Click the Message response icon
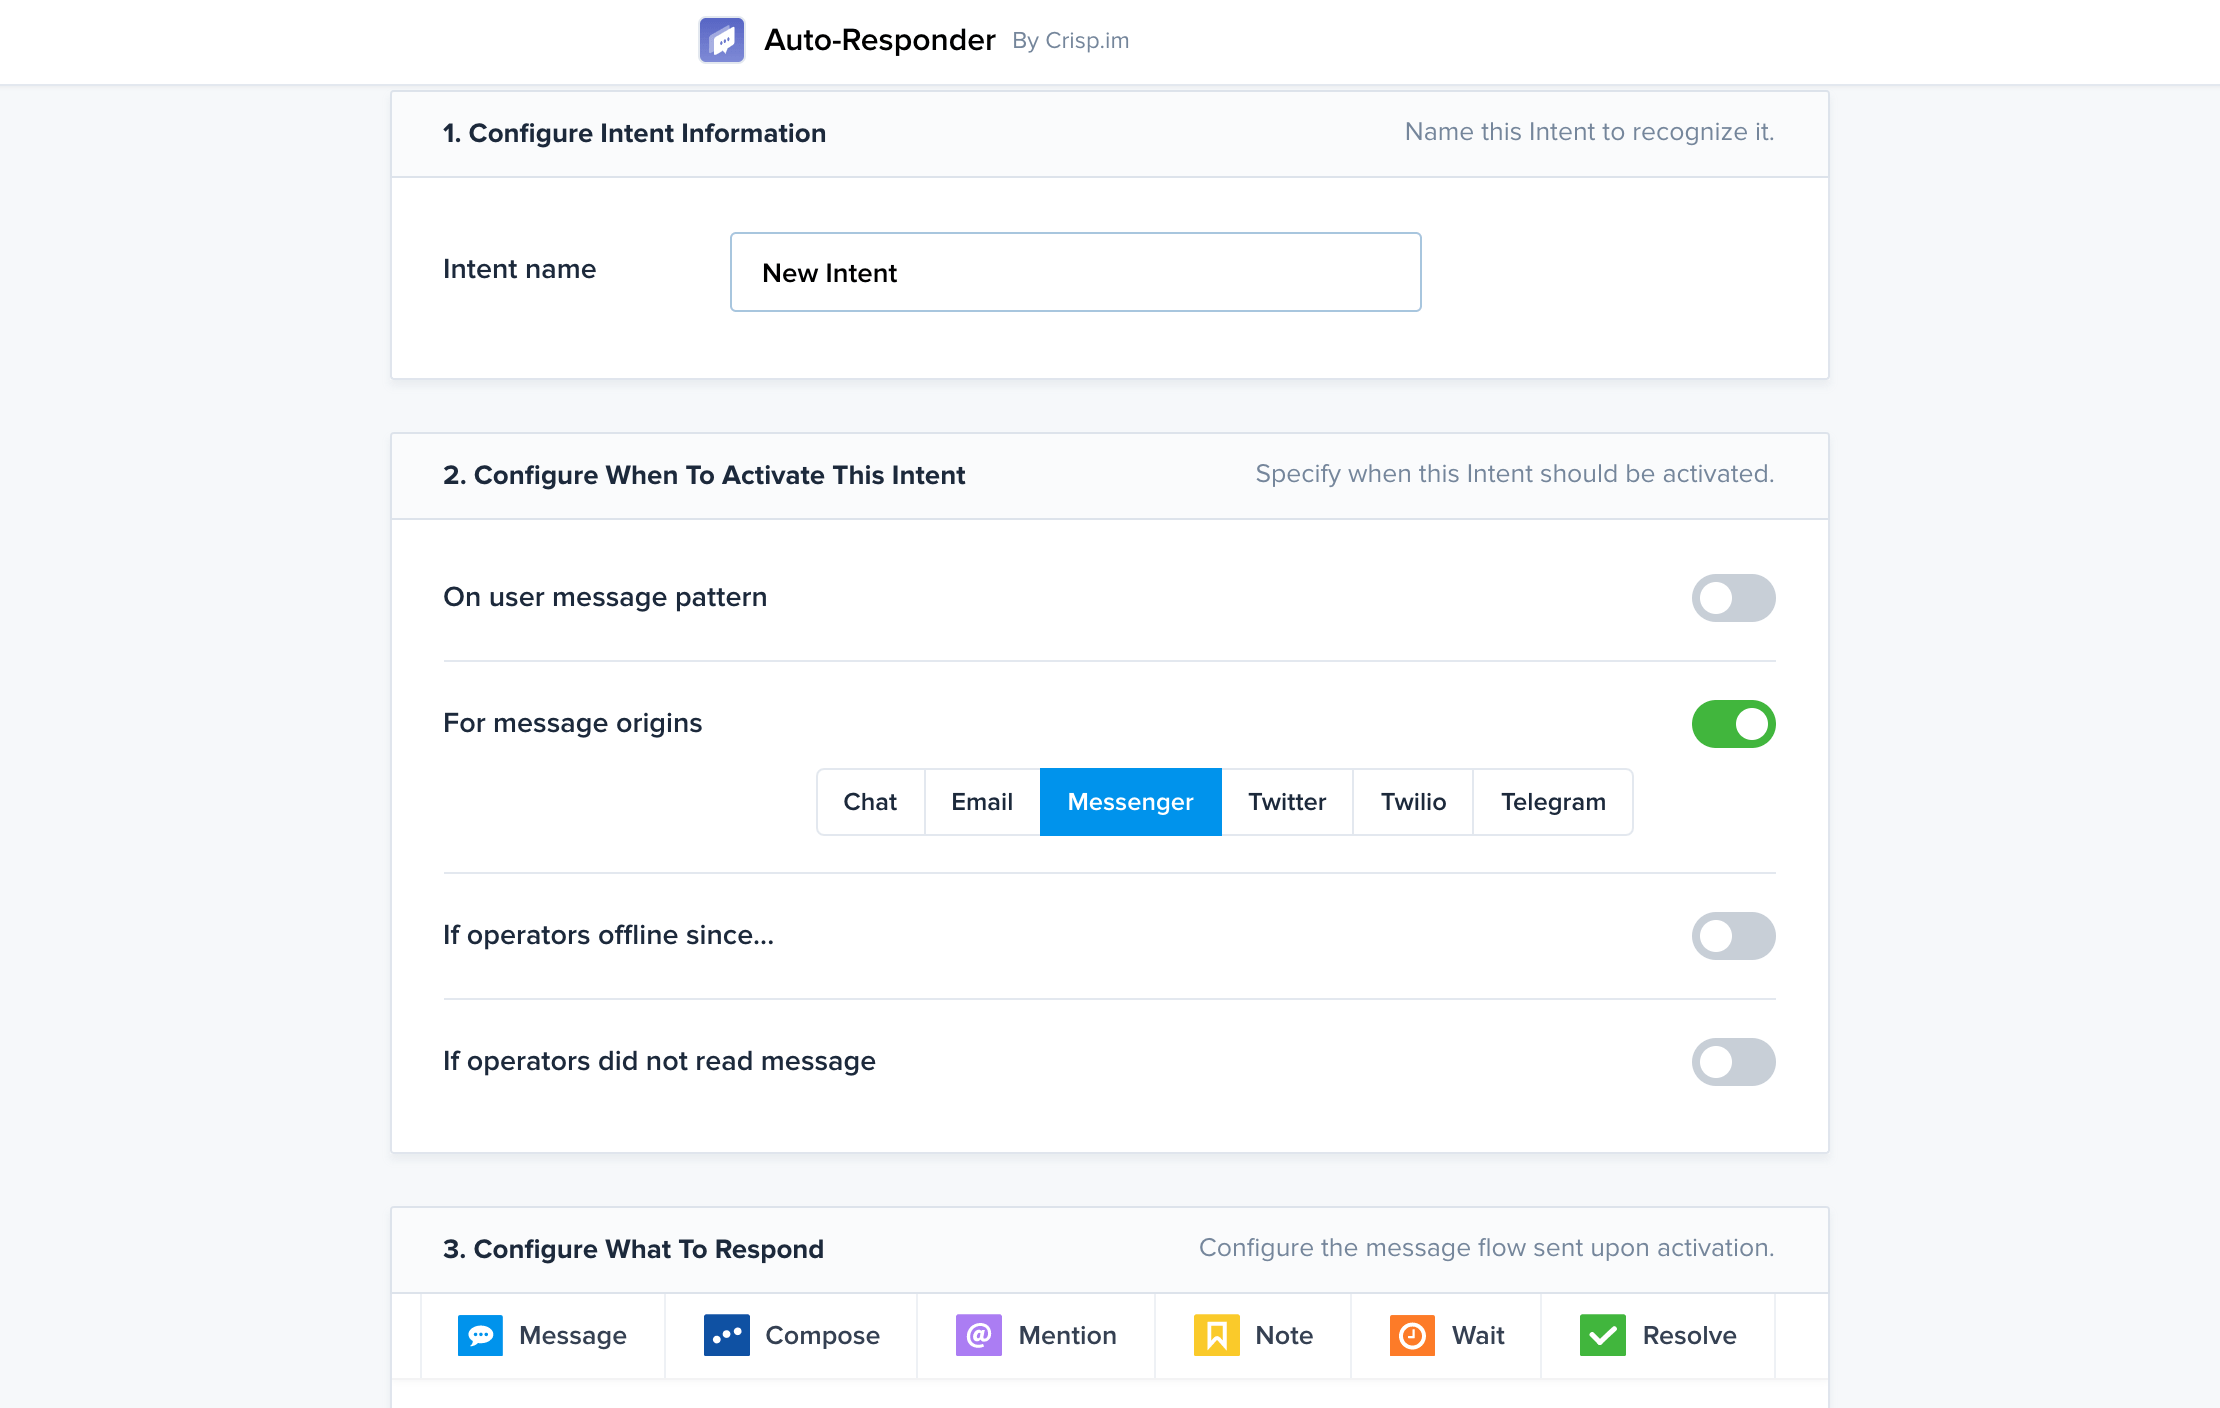The image size is (2220, 1408). [x=481, y=1334]
